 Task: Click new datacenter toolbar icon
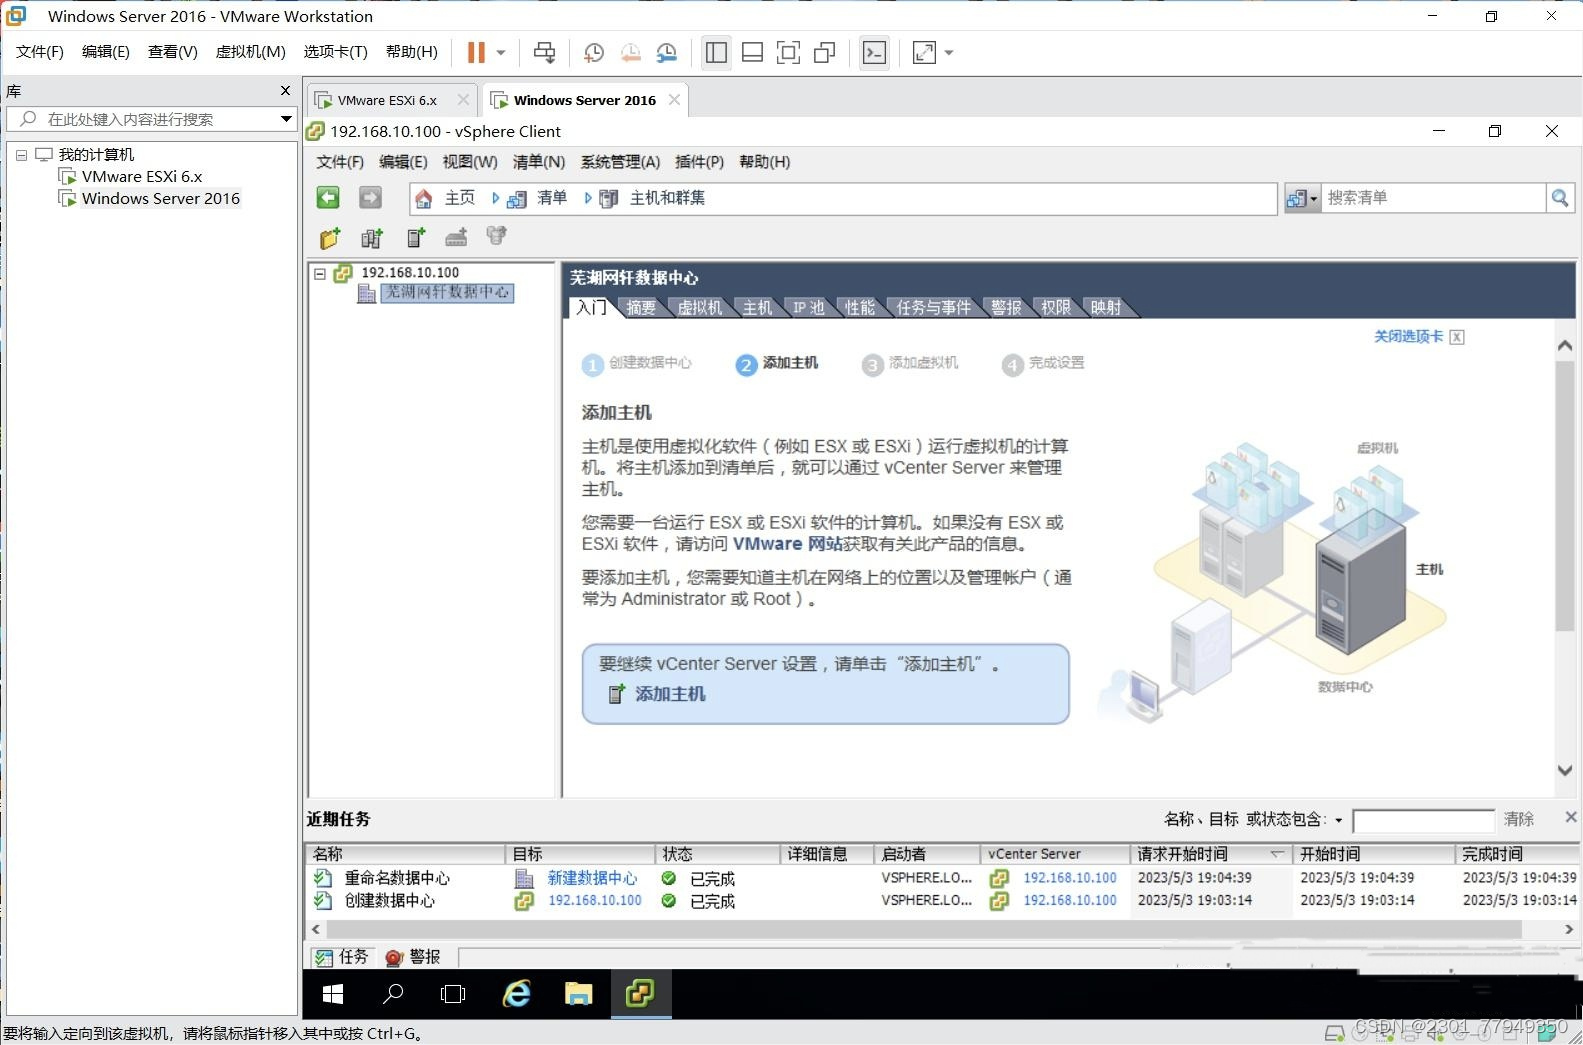click(372, 238)
